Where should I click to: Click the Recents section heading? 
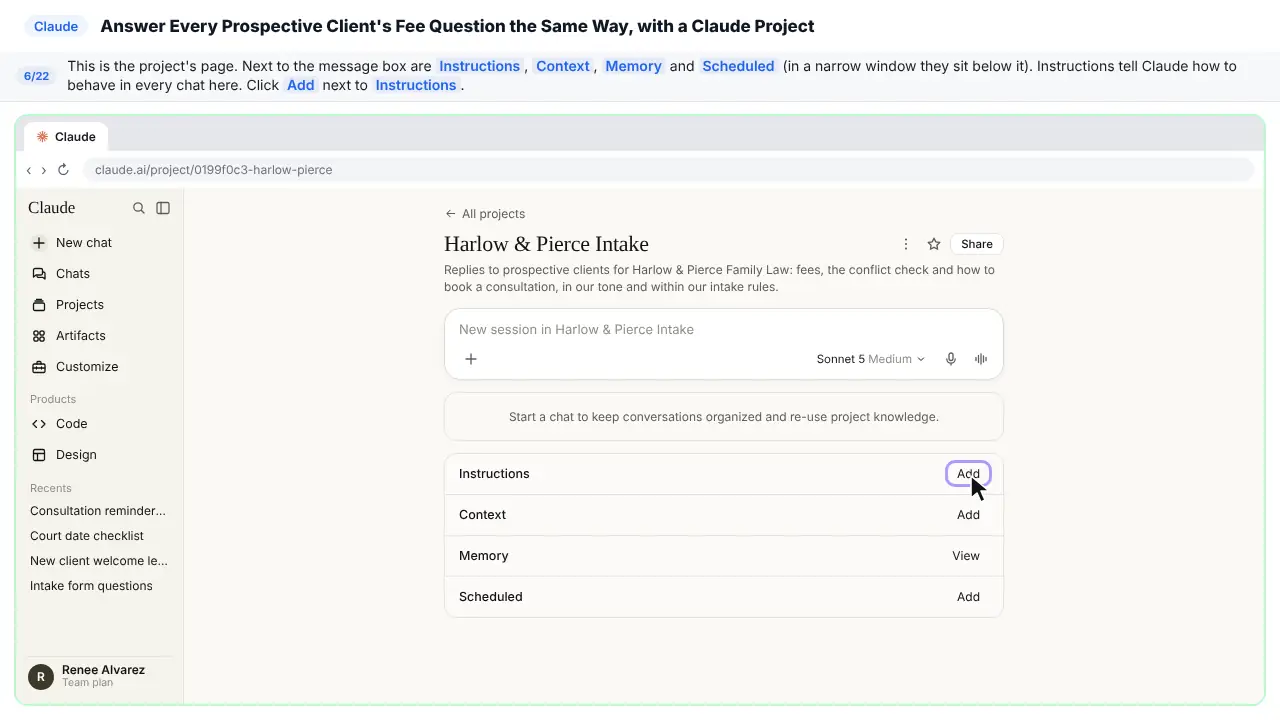(51, 488)
